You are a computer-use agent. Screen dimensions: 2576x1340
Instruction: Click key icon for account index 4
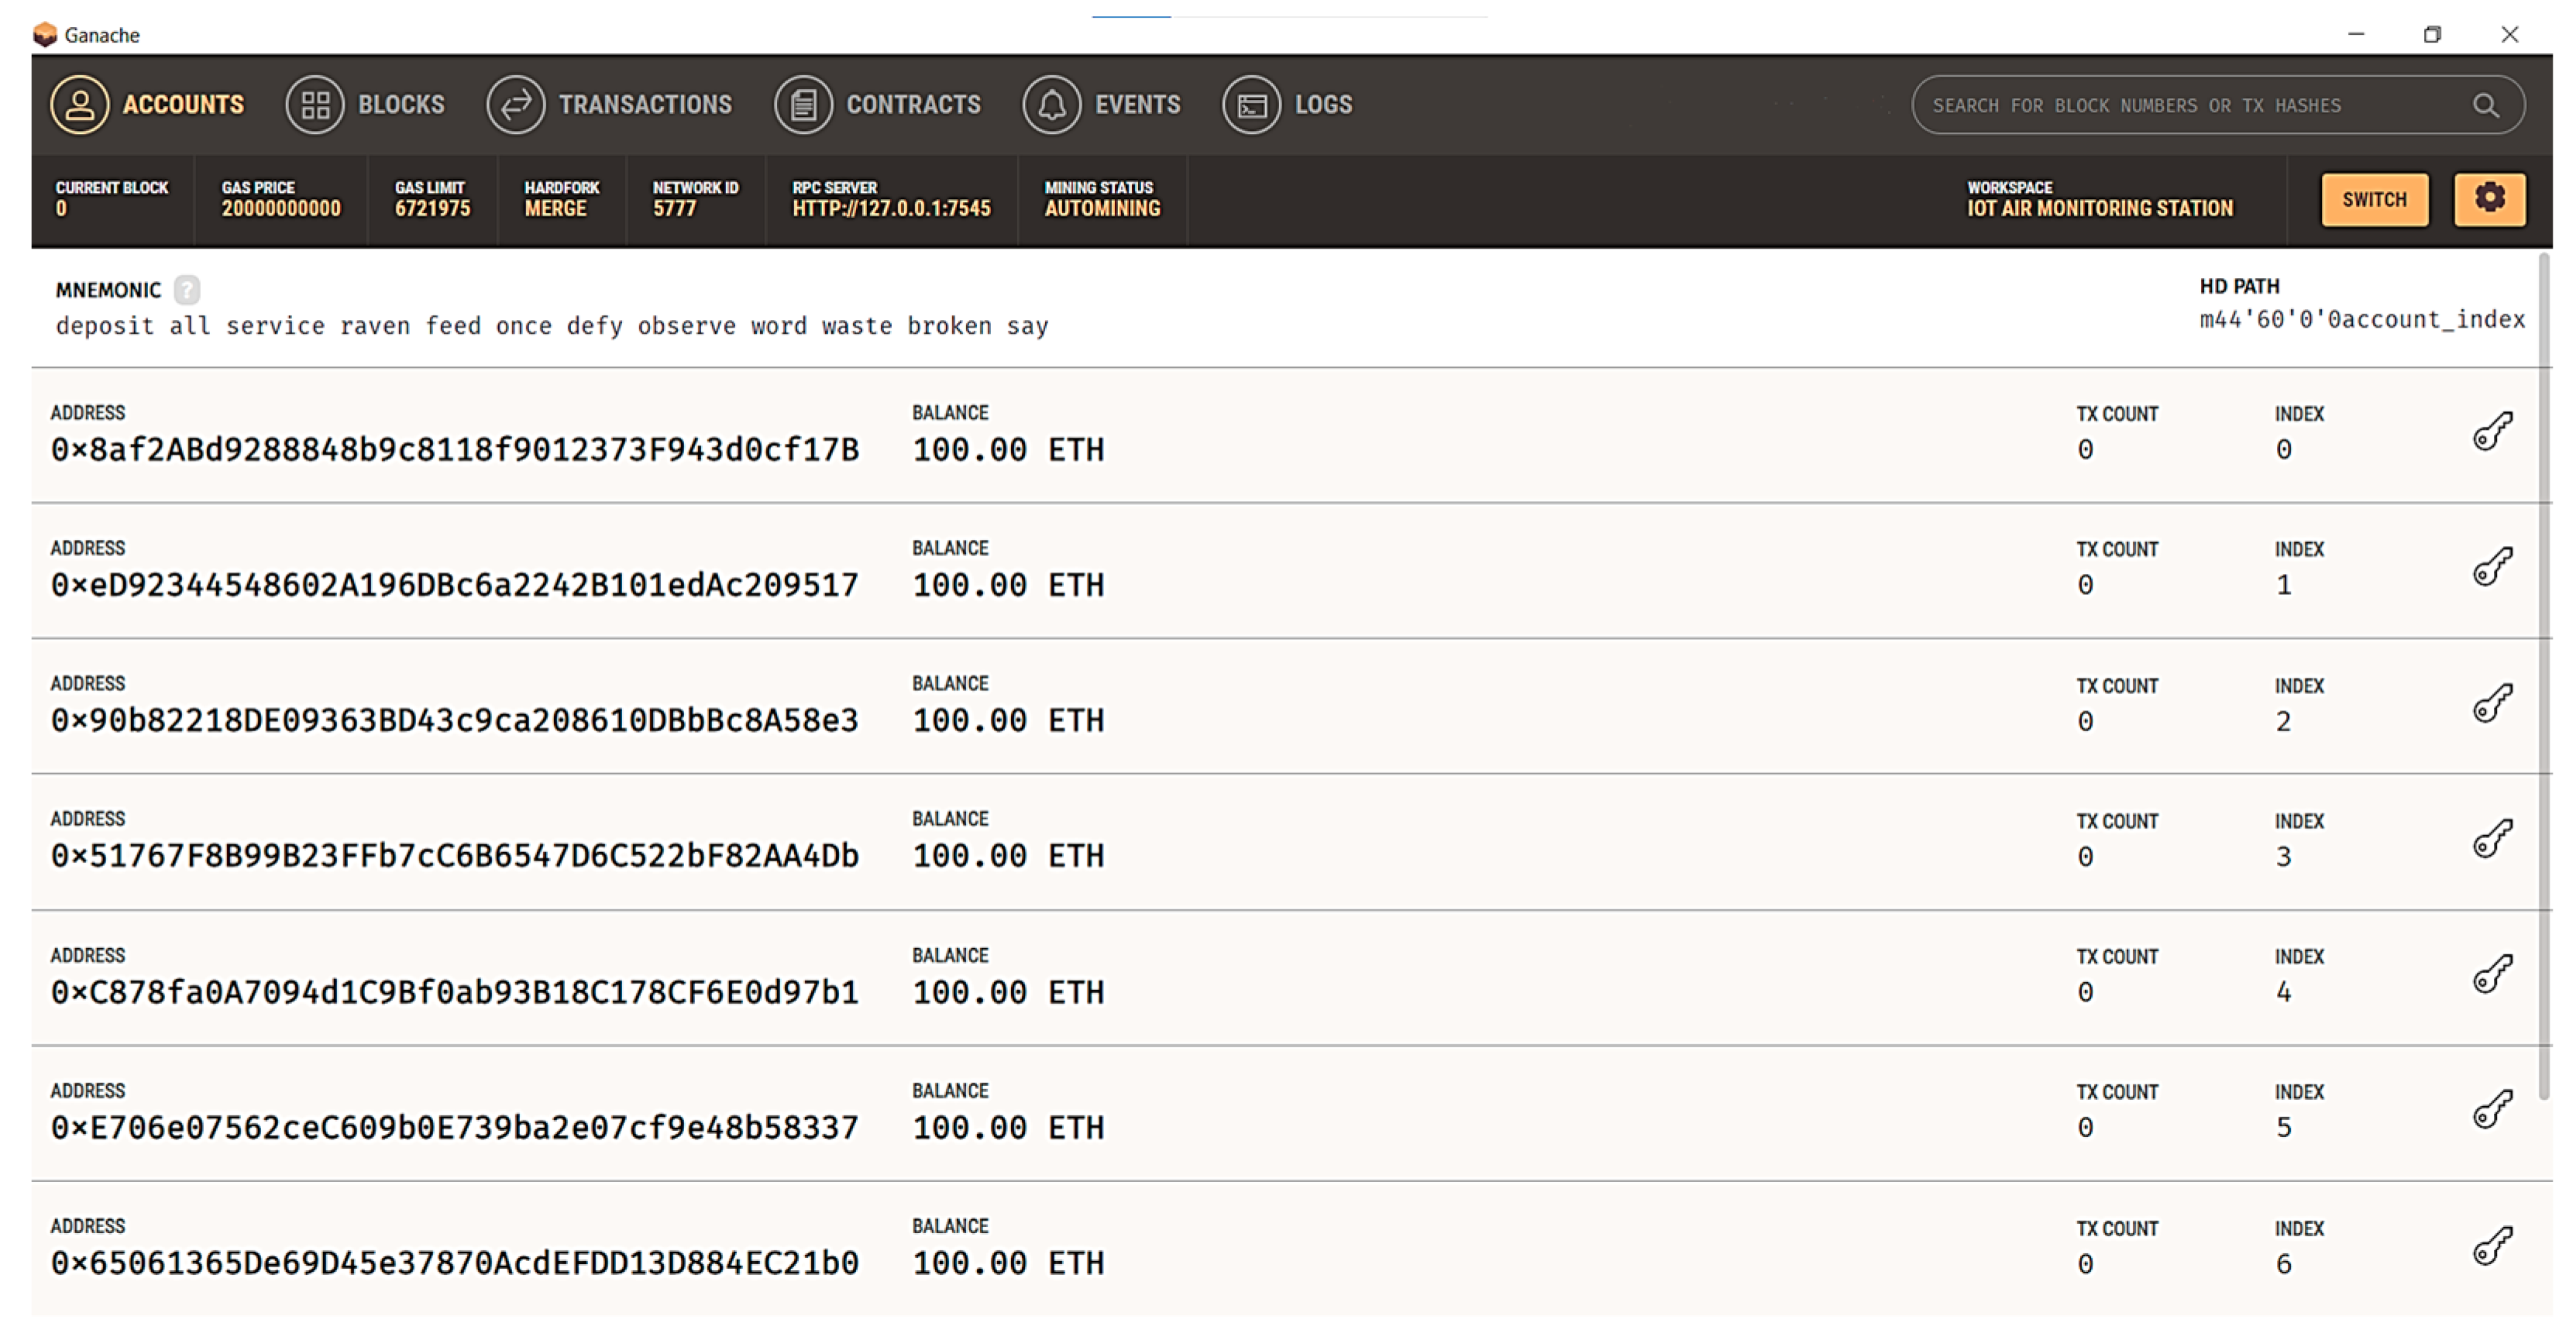pos(2492,974)
